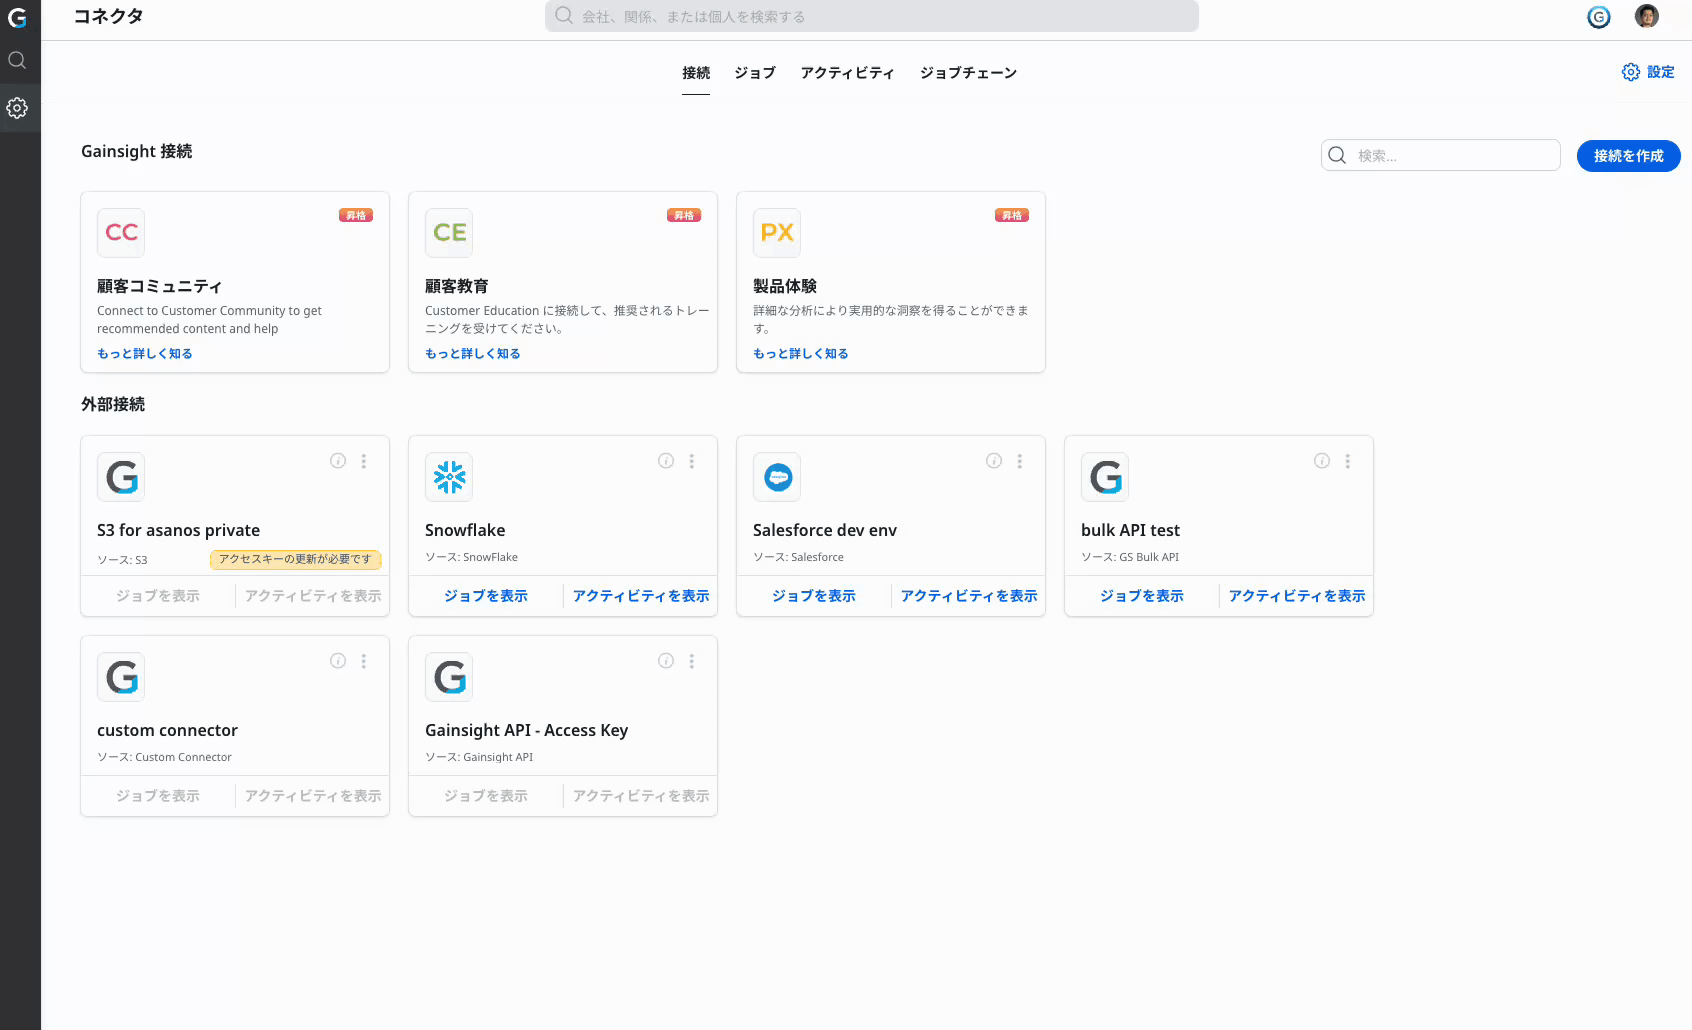Open more options for bulk API test
Screen dimensions: 1692x1030
click(x=1348, y=461)
